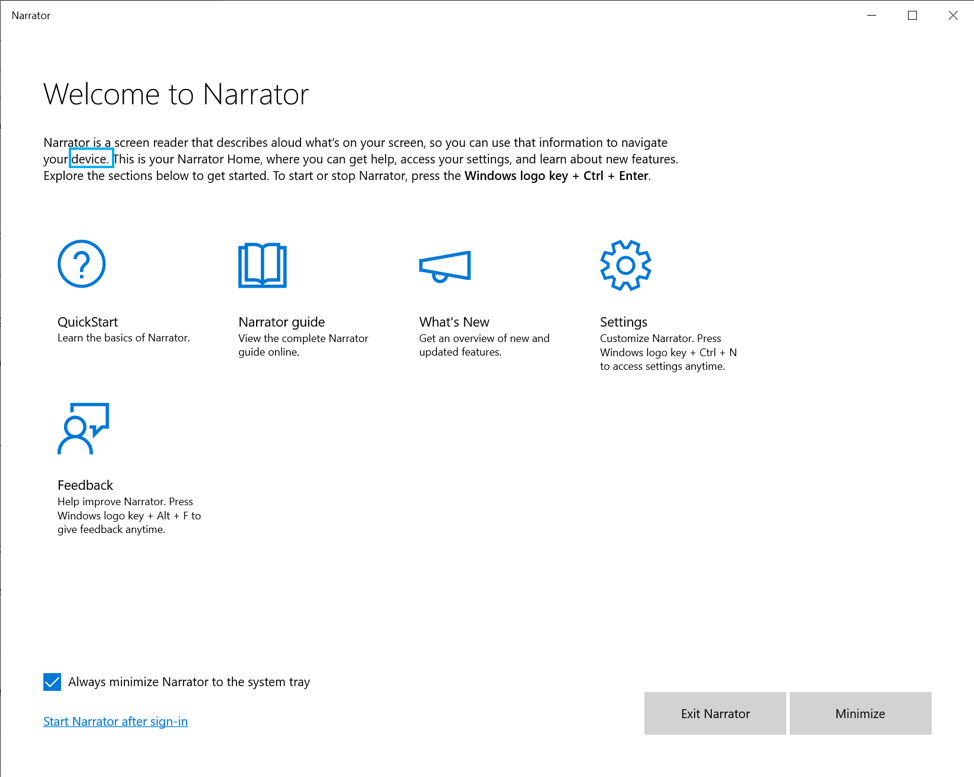Image resolution: width=974 pixels, height=777 pixels.
Task: Click the Settings gear icon
Action: (625, 265)
